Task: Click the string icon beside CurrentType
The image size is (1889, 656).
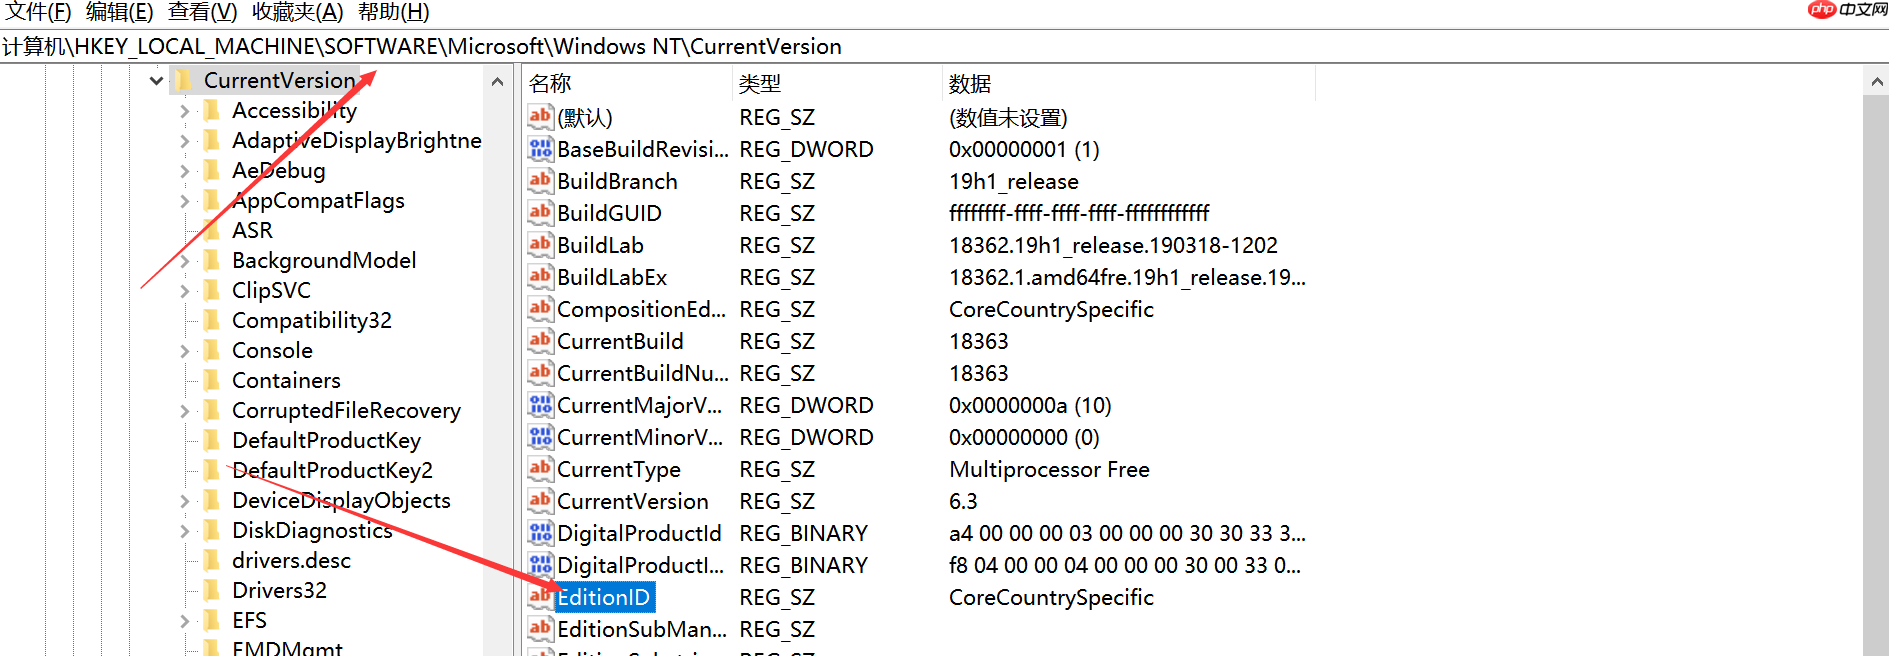Action: tap(540, 469)
